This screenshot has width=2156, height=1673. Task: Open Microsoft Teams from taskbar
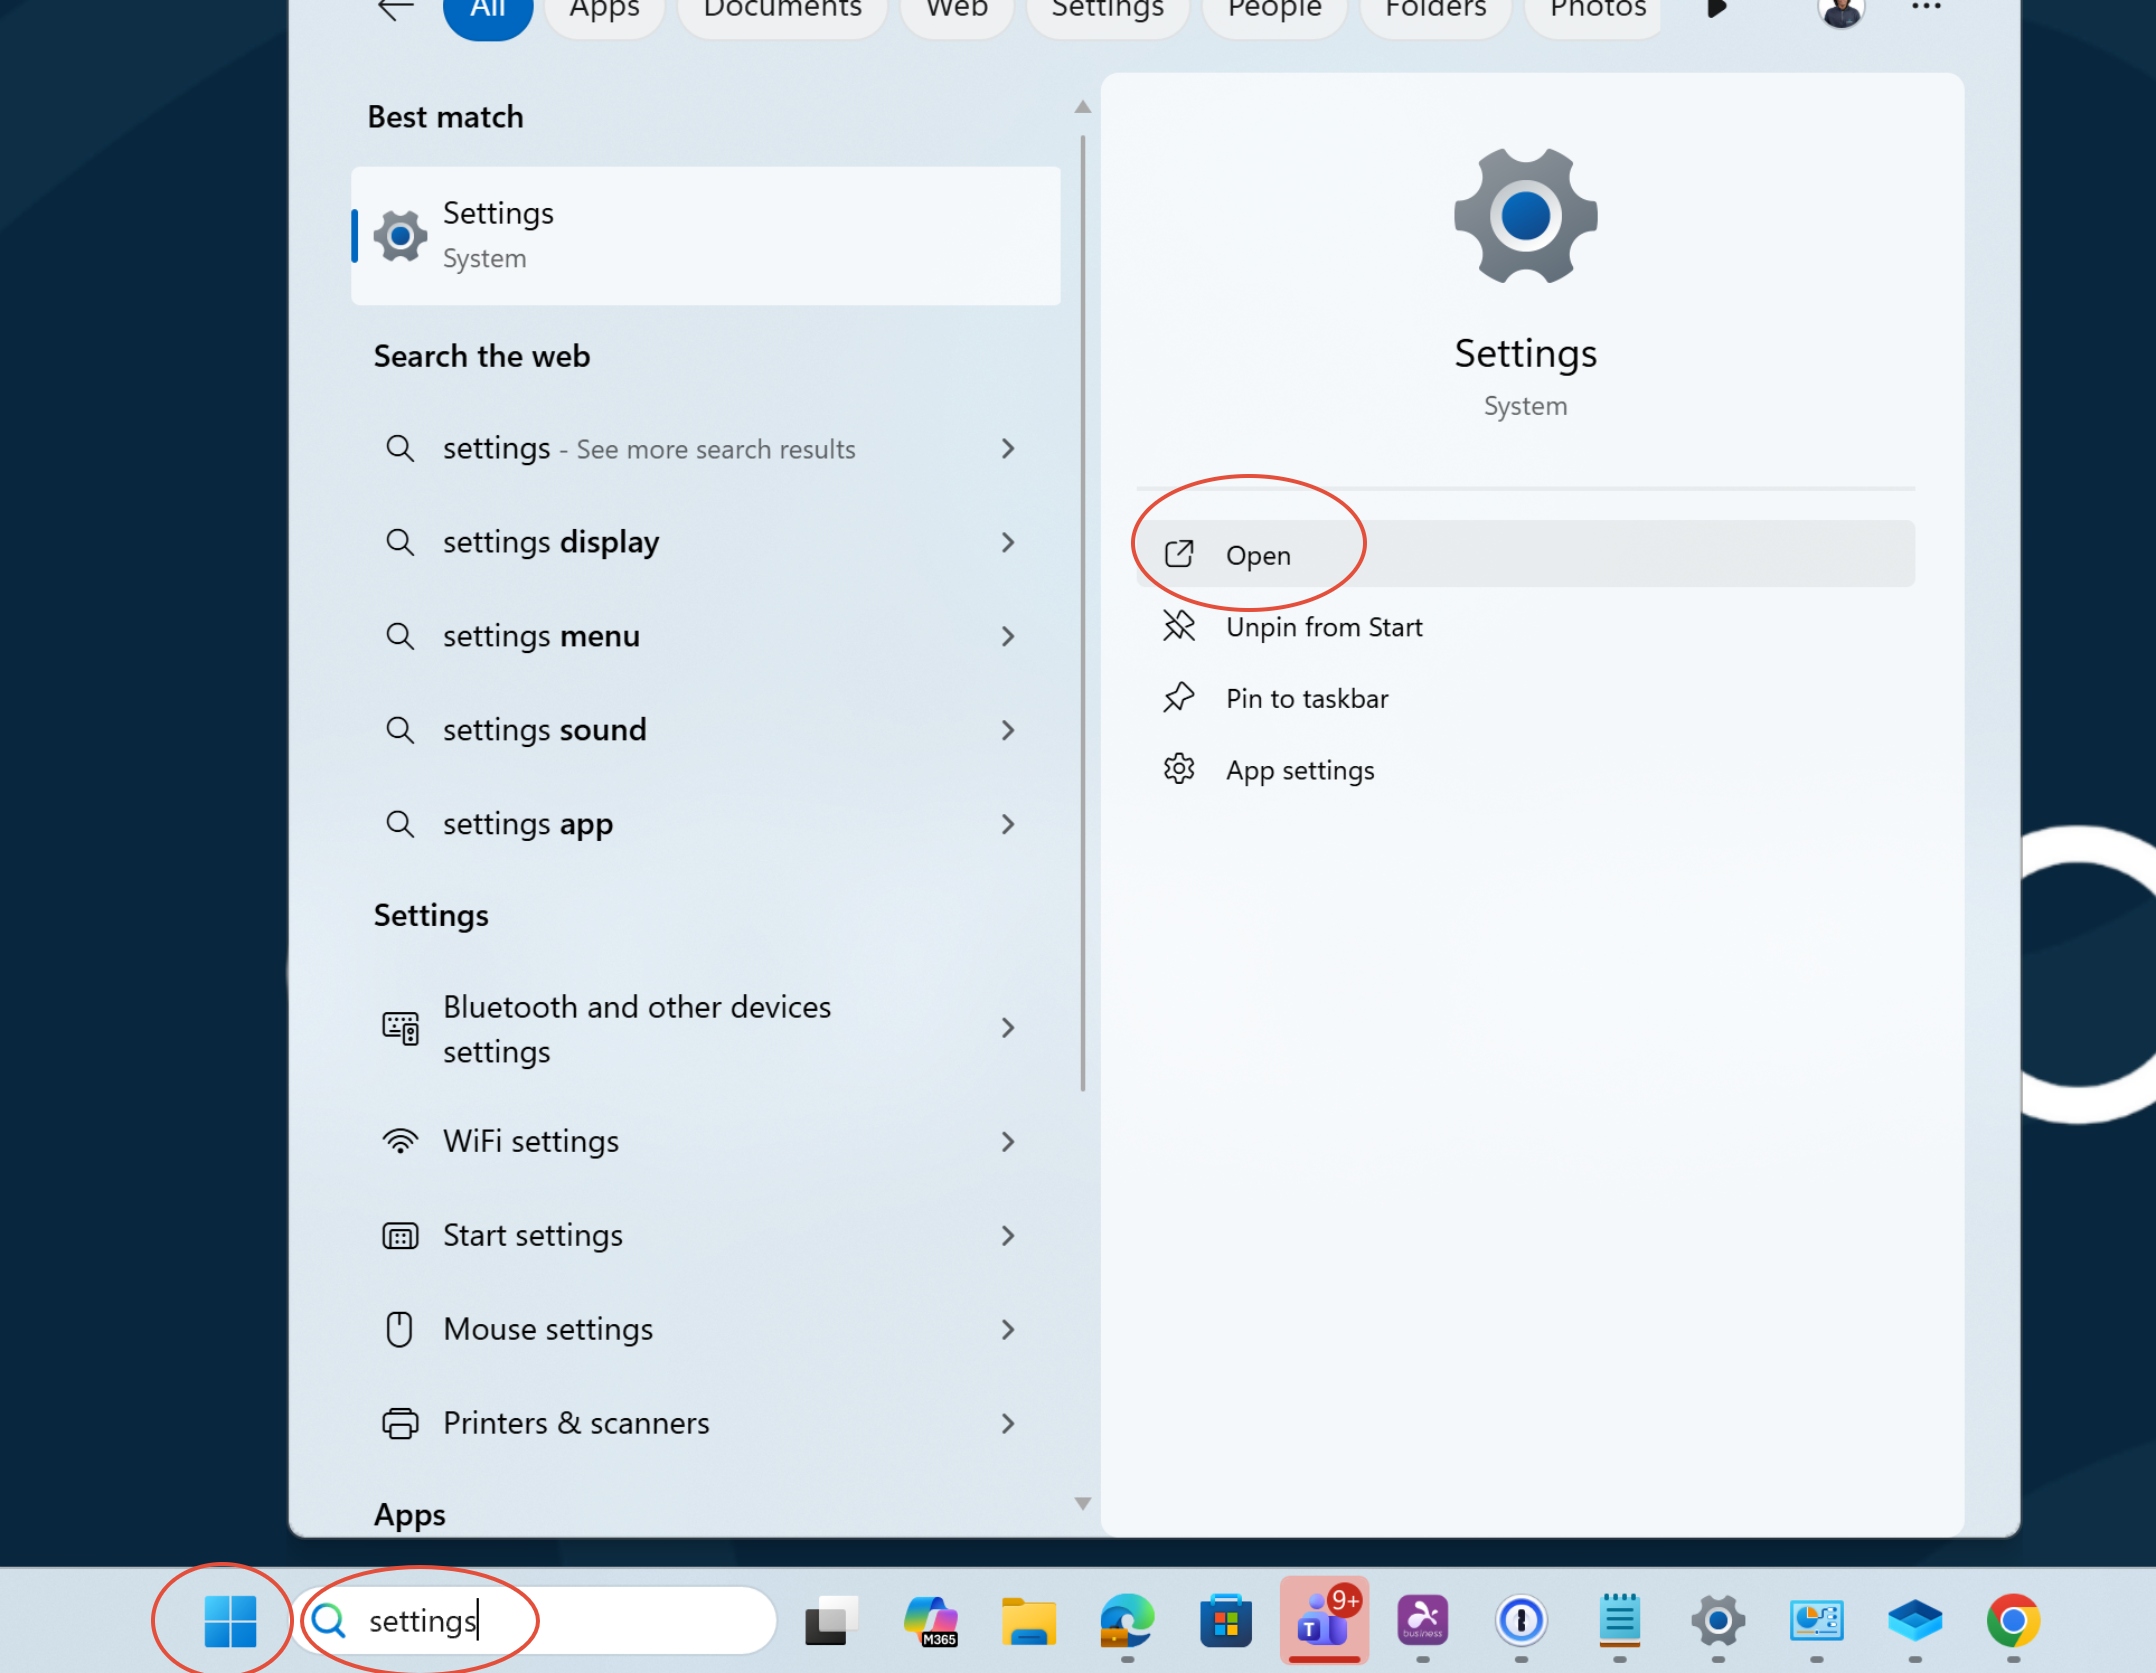pos(1323,1620)
